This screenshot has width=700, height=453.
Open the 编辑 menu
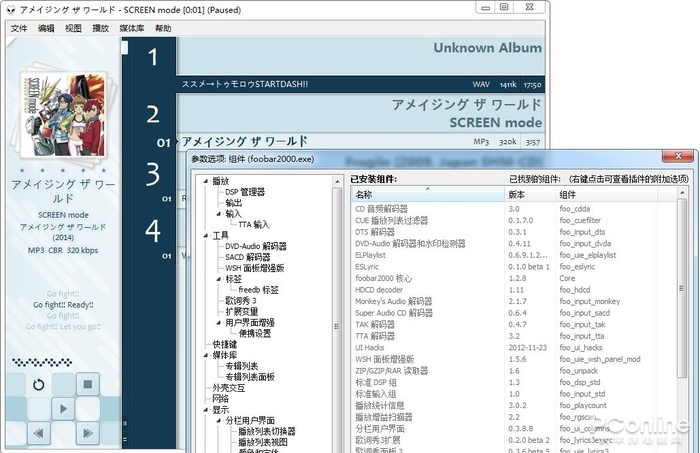(46, 29)
